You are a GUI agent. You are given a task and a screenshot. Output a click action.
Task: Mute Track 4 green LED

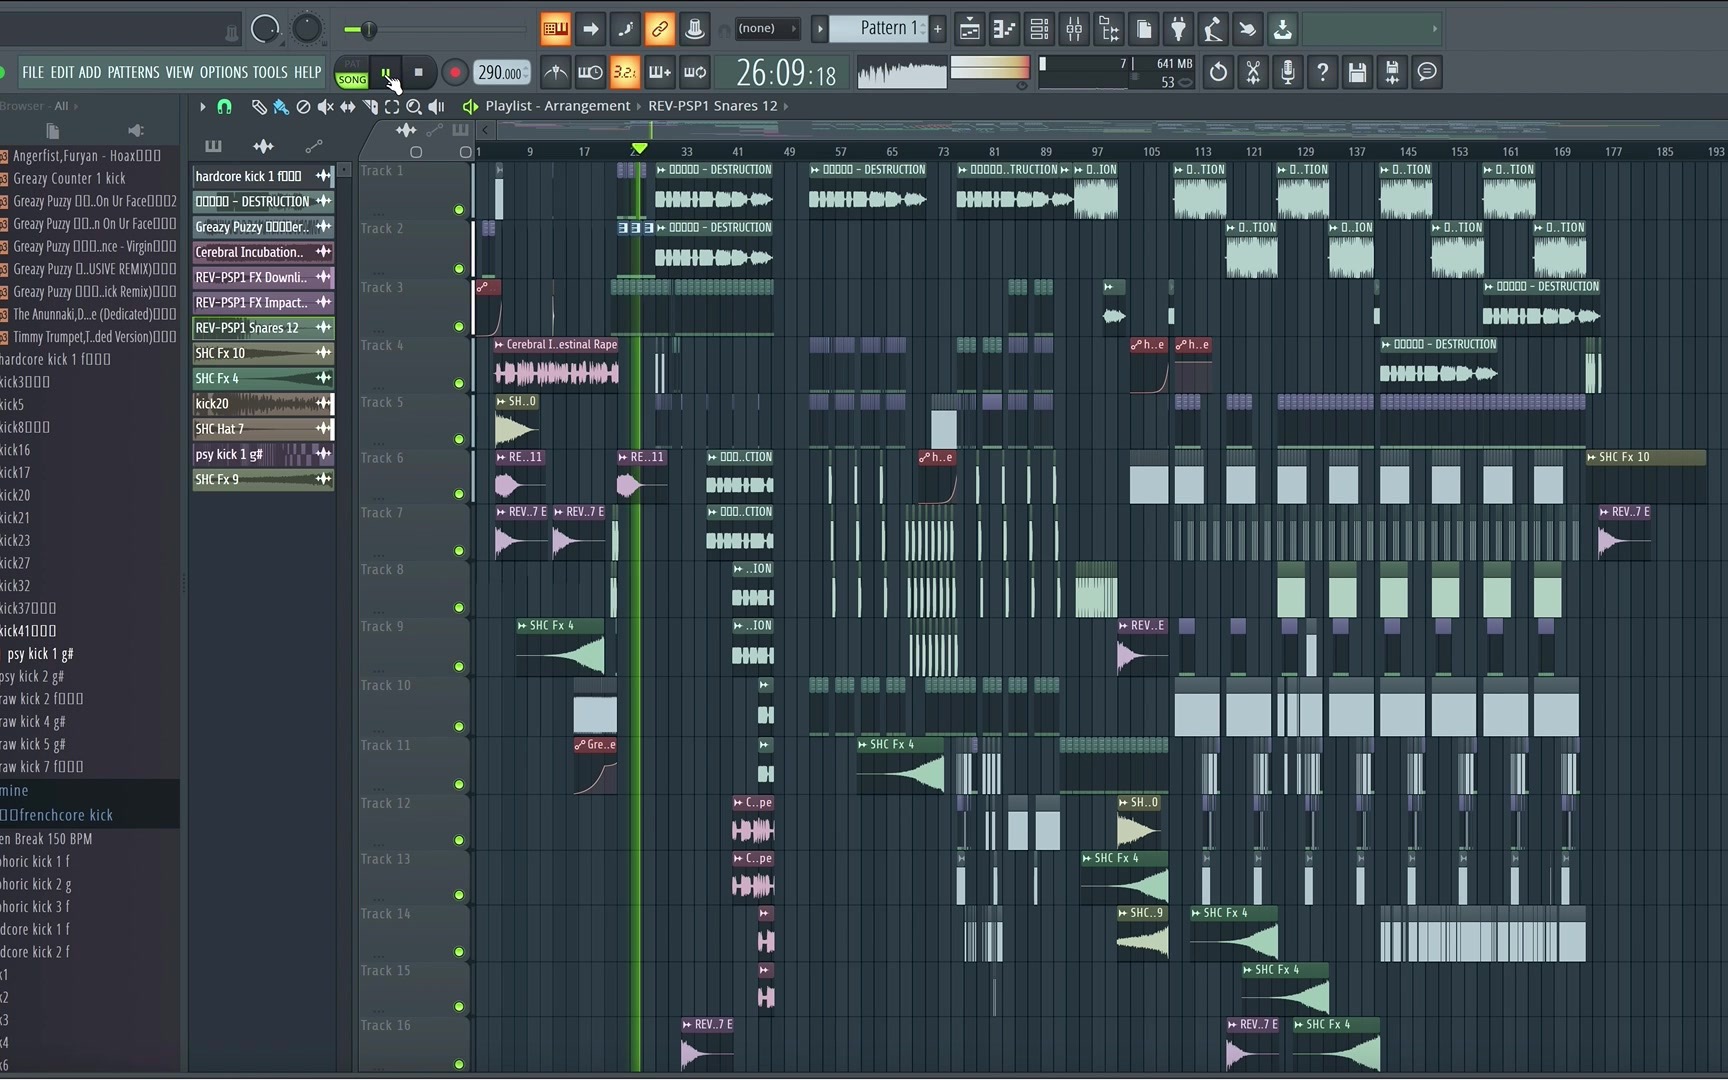click(x=459, y=383)
